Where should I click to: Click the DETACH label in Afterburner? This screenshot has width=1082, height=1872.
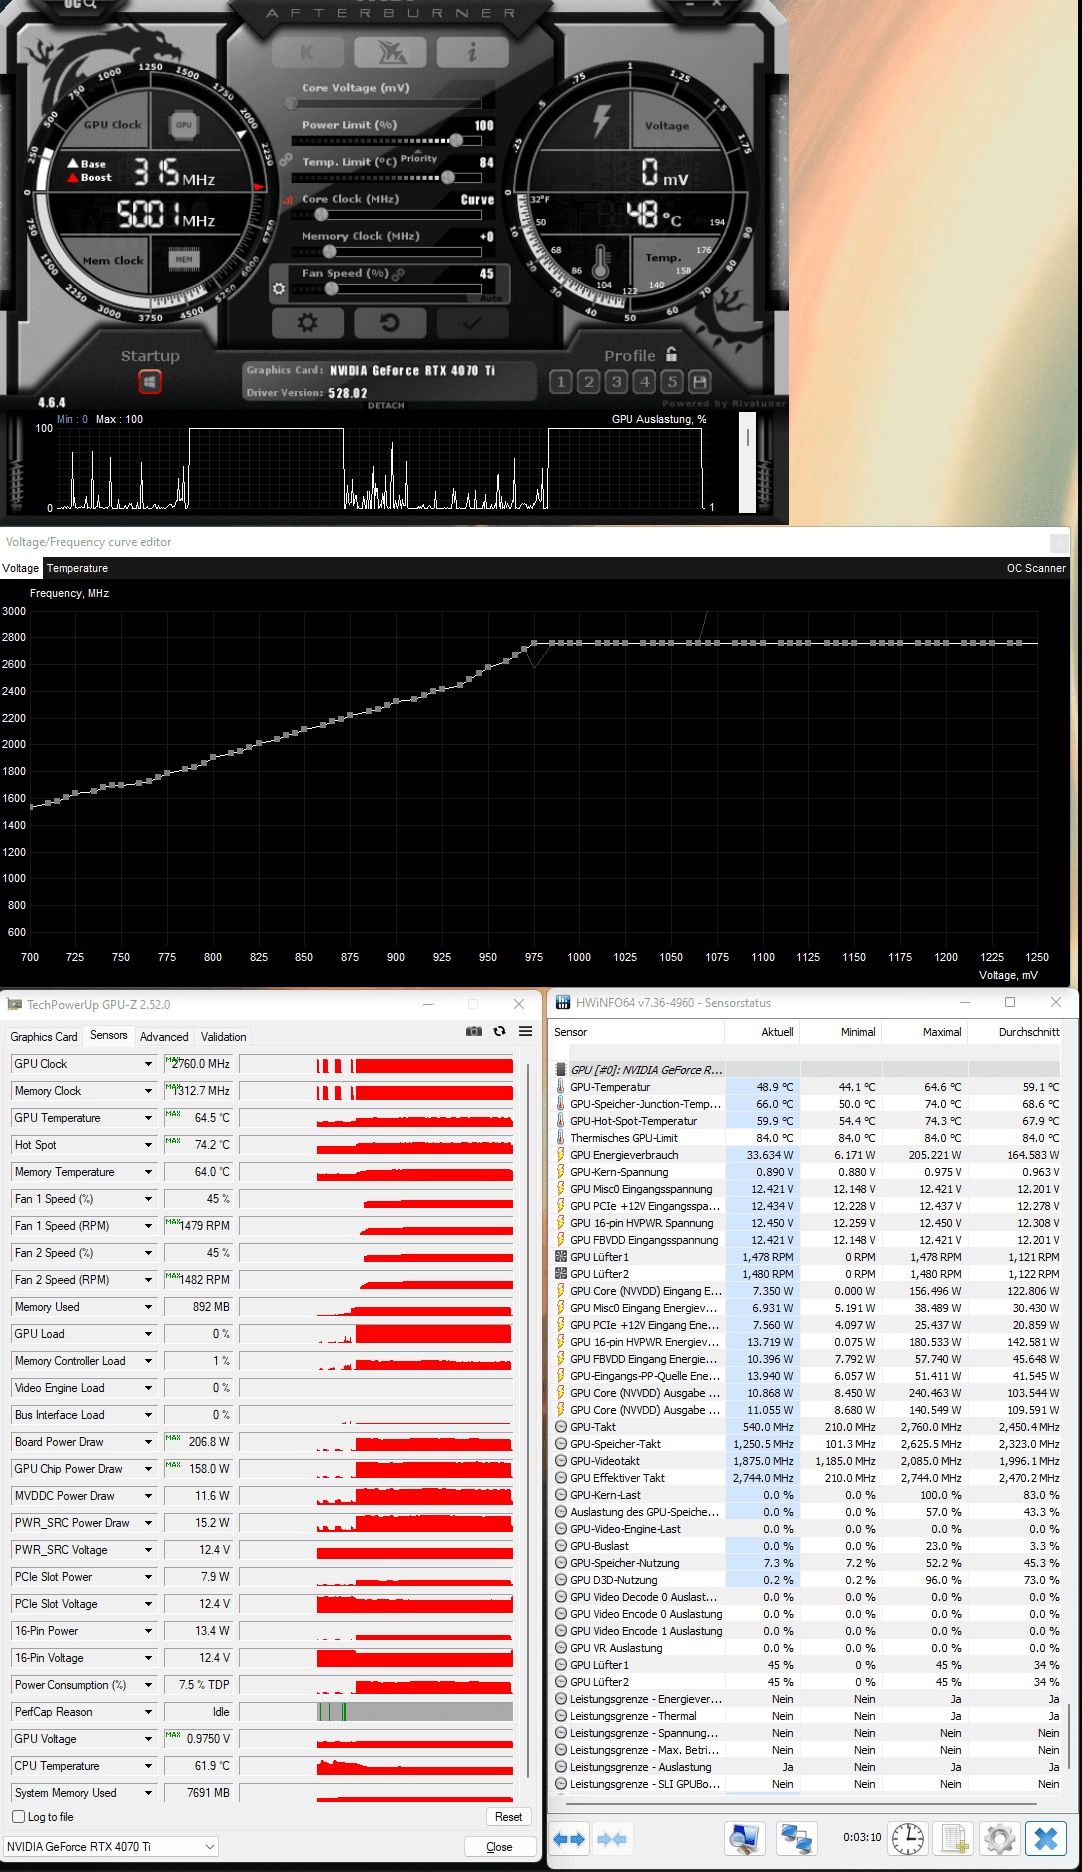coord(386,406)
